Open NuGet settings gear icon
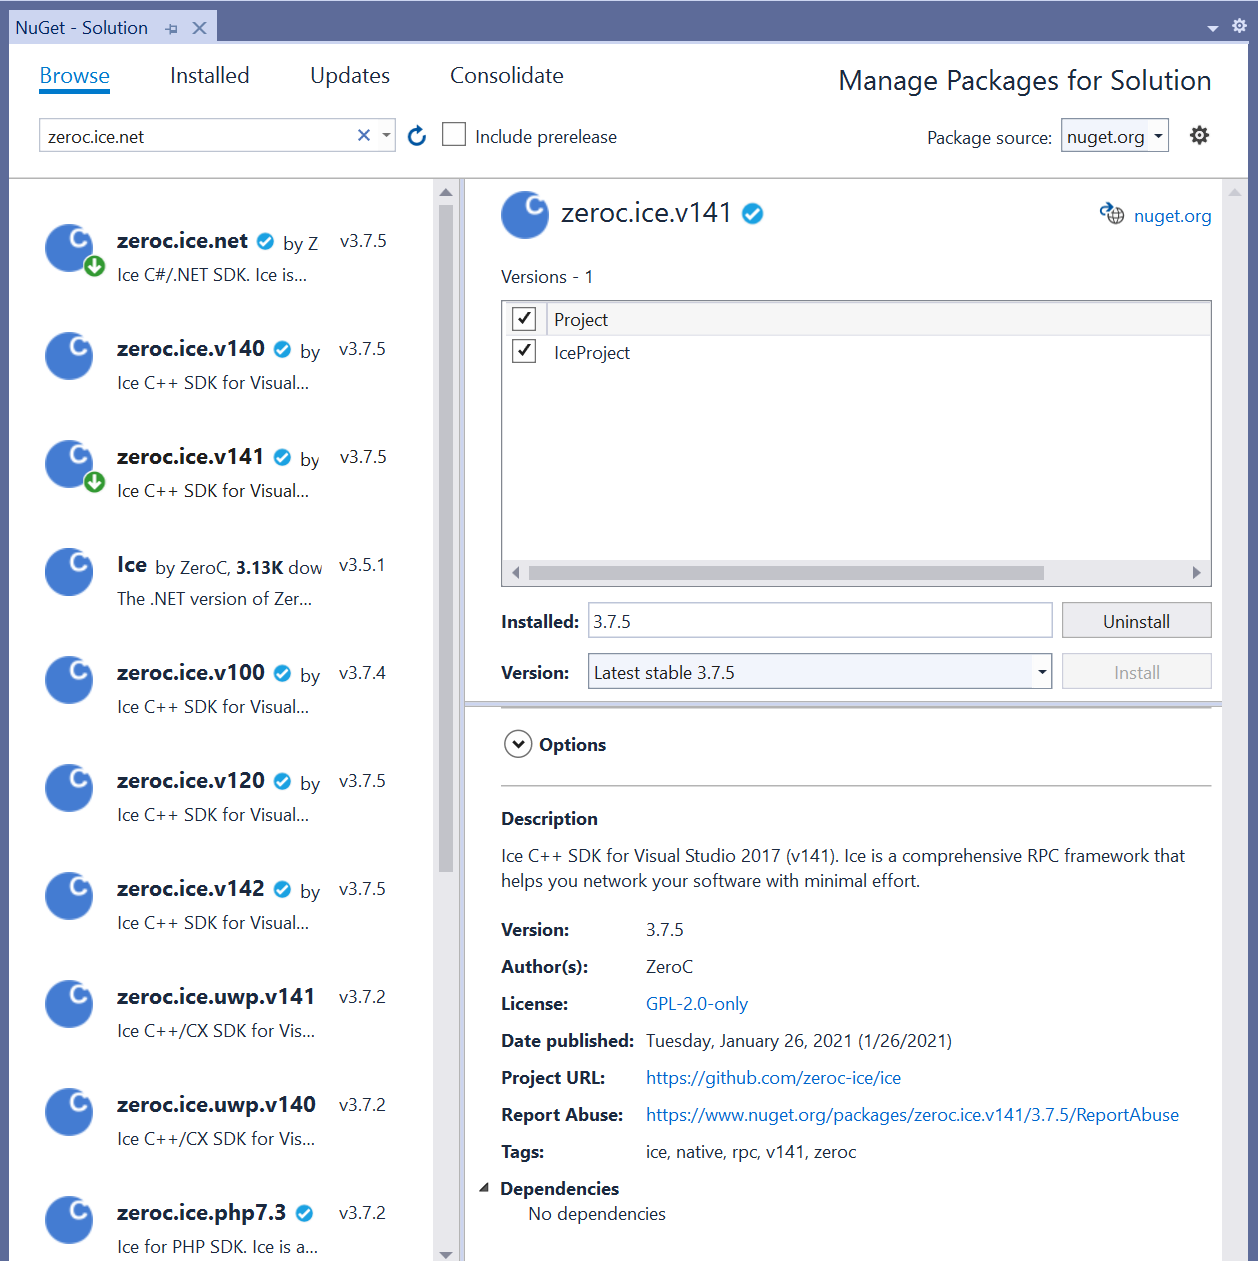1258x1261 pixels. tap(1199, 135)
